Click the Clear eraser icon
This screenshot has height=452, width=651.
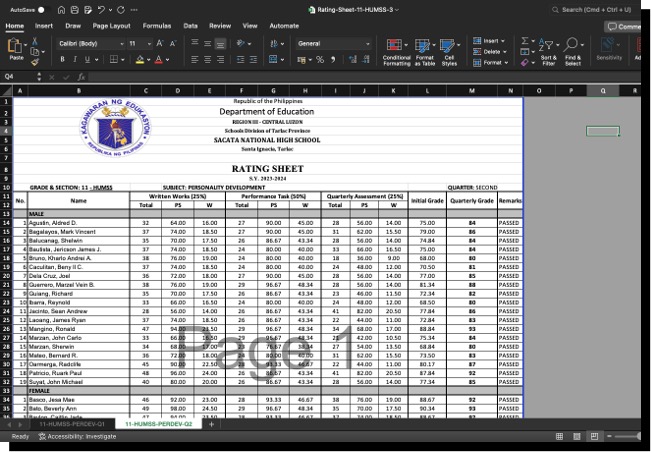click(x=525, y=63)
